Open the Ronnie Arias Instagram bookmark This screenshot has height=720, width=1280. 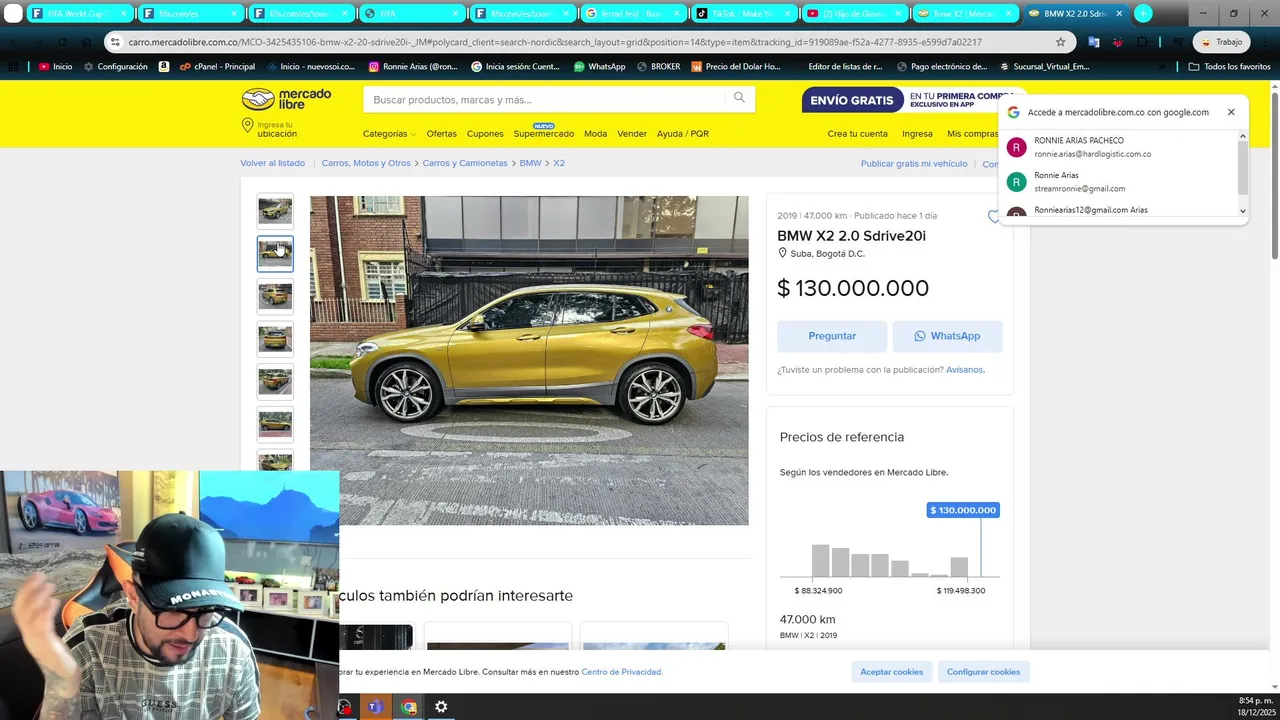pyautogui.click(x=412, y=67)
